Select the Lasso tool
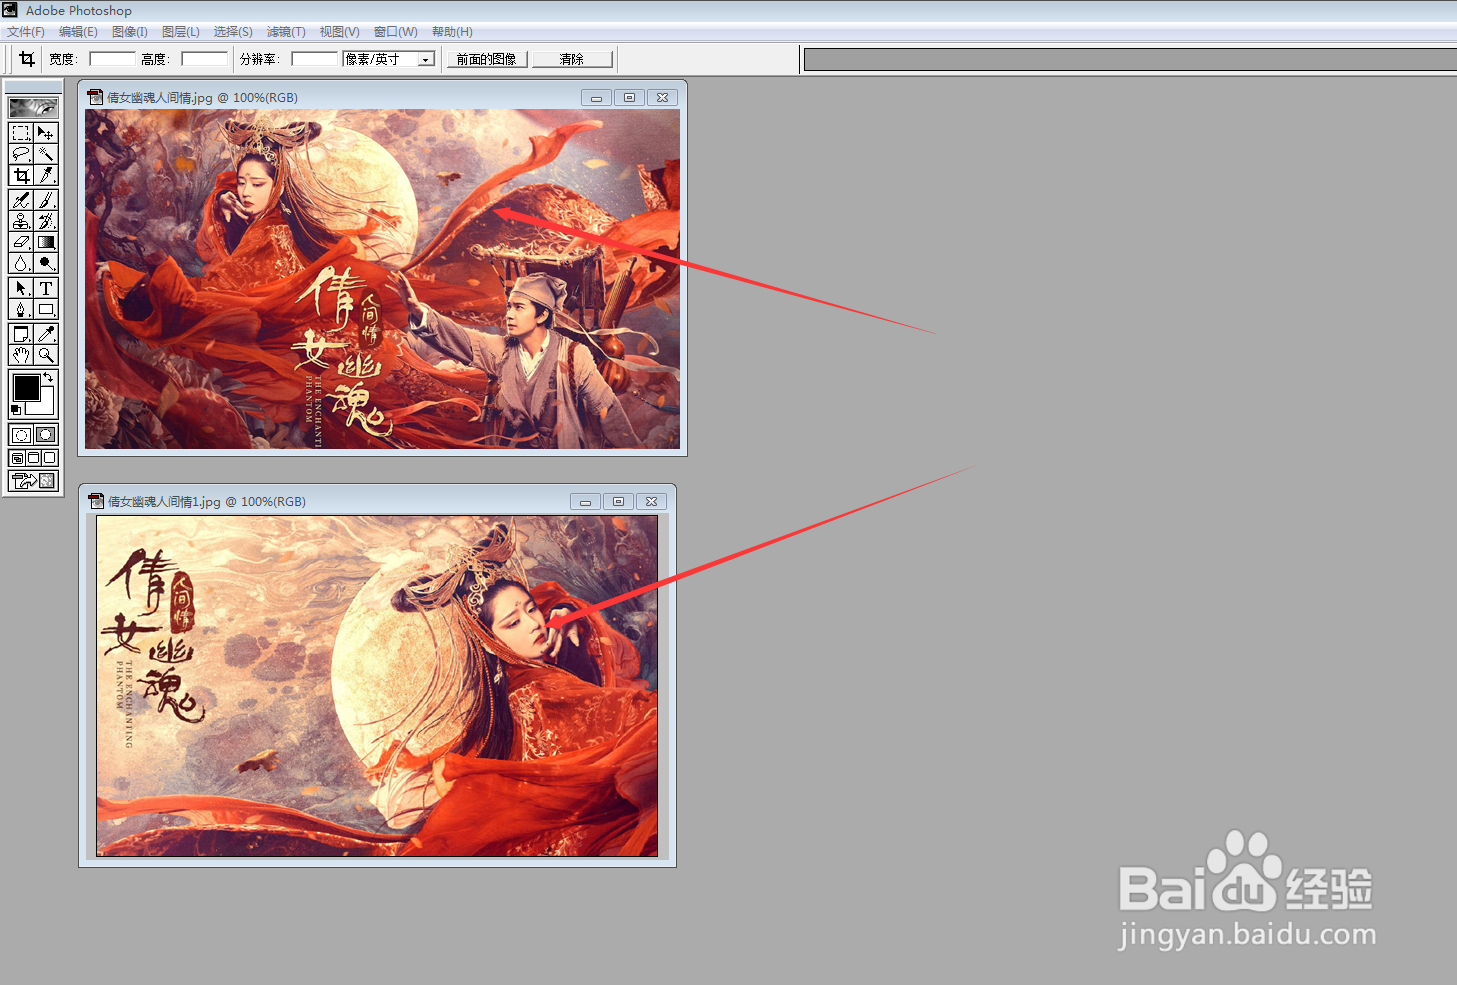The image size is (1457, 985). [21, 154]
